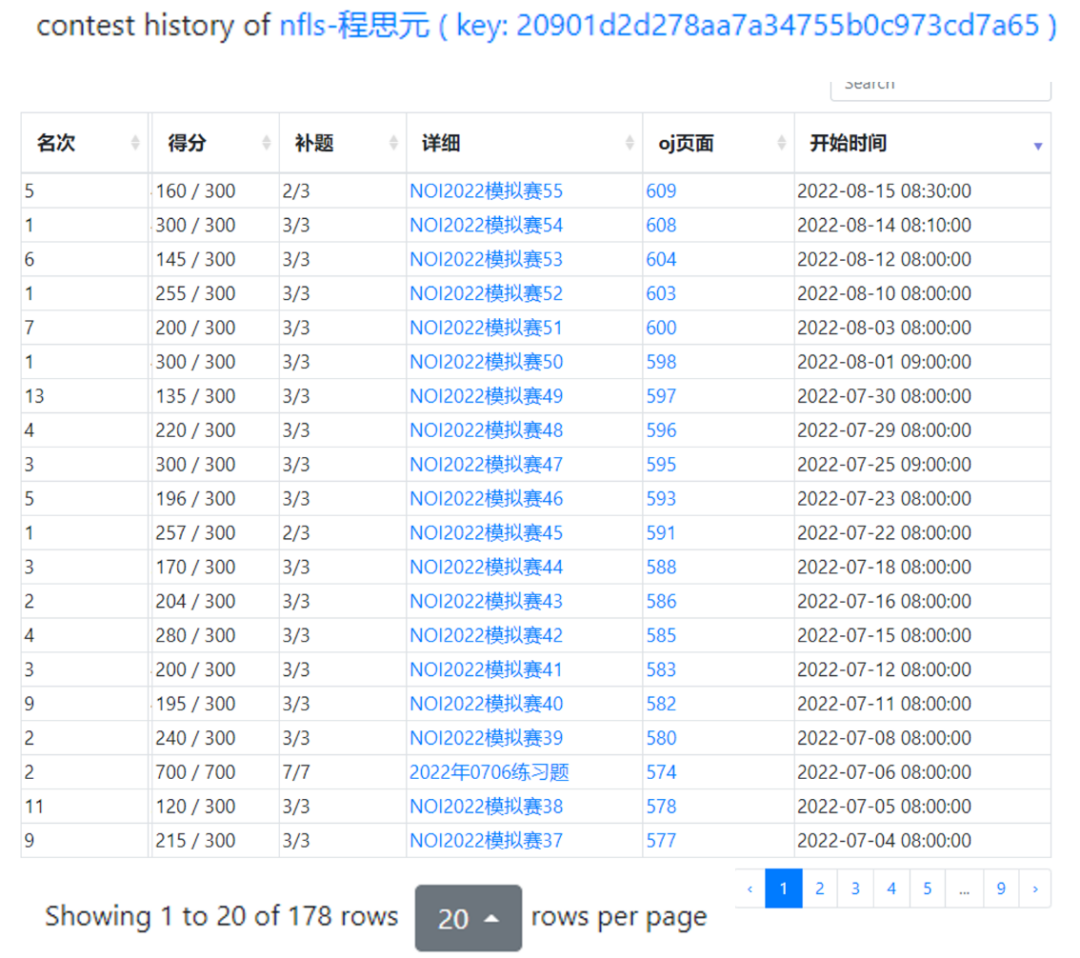The height and width of the screenshot is (958, 1080).
Task: Open 2022年0706练习题 link
Action: click(489, 772)
